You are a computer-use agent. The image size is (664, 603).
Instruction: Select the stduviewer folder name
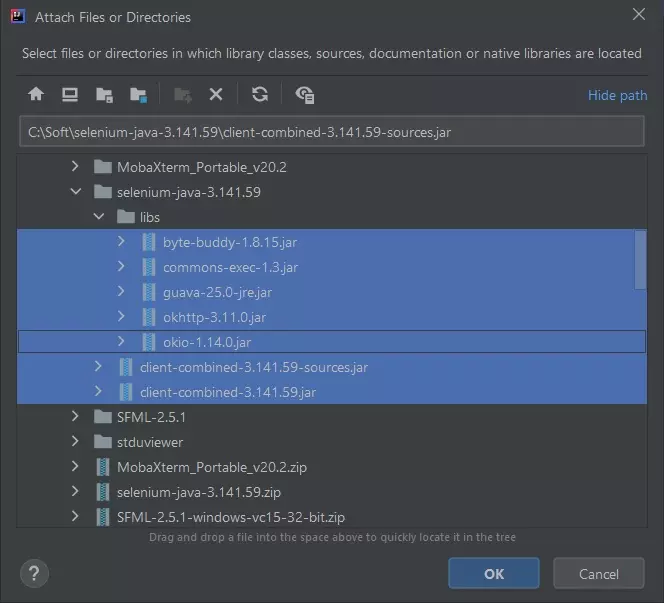150,442
